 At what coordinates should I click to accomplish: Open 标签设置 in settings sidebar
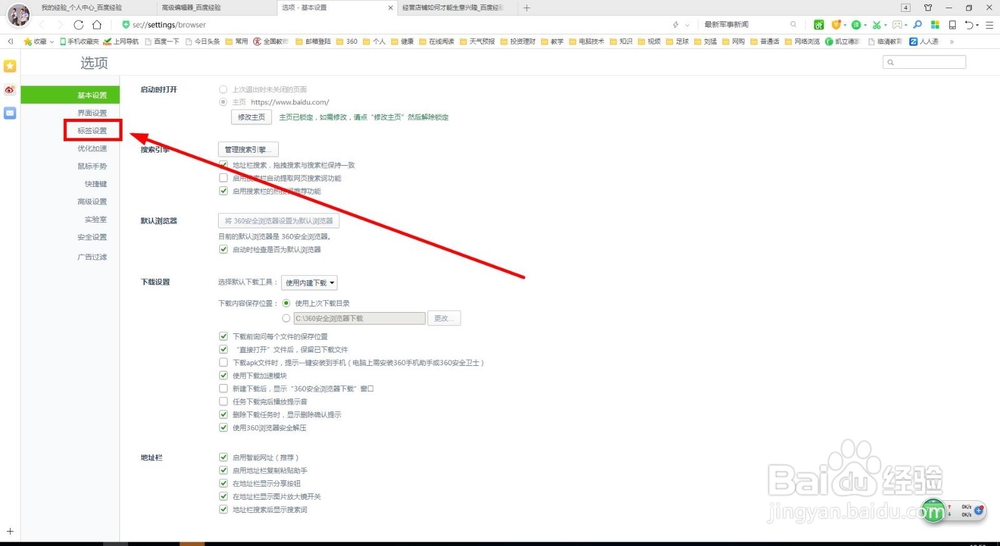point(92,131)
